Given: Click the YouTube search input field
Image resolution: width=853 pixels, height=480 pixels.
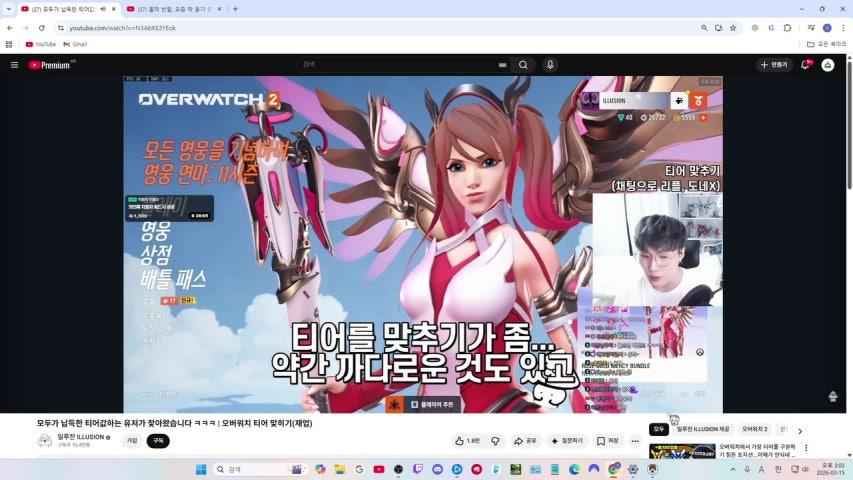Looking at the screenshot, I should pyautogui.click(x=400, y=65).
